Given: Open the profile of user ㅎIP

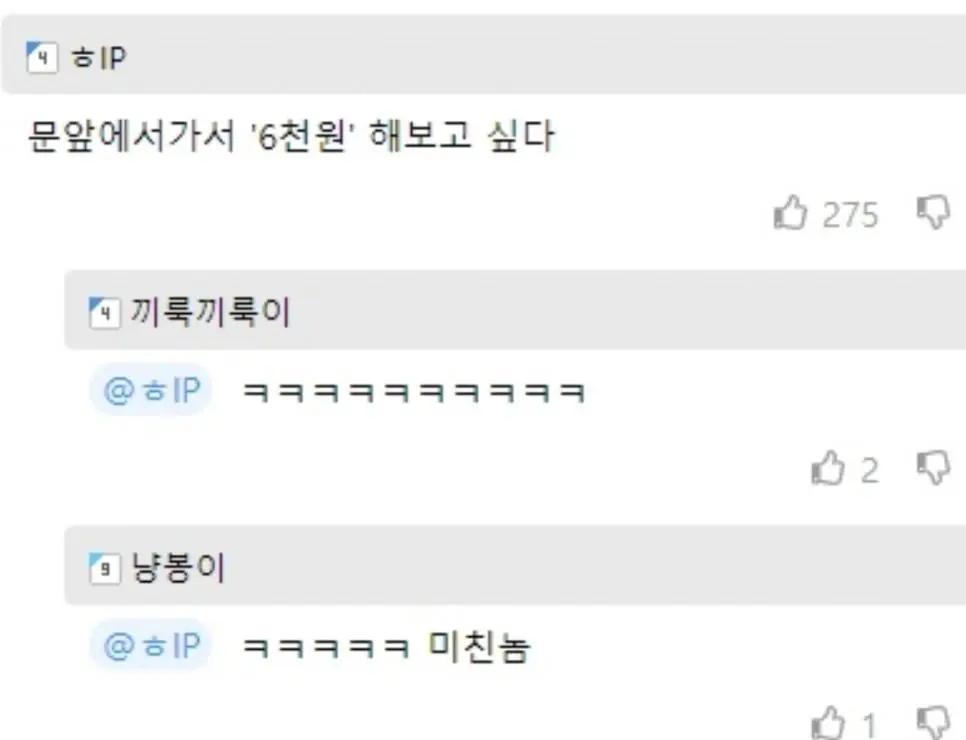Looking at the screenshot, I should point(99,58).
